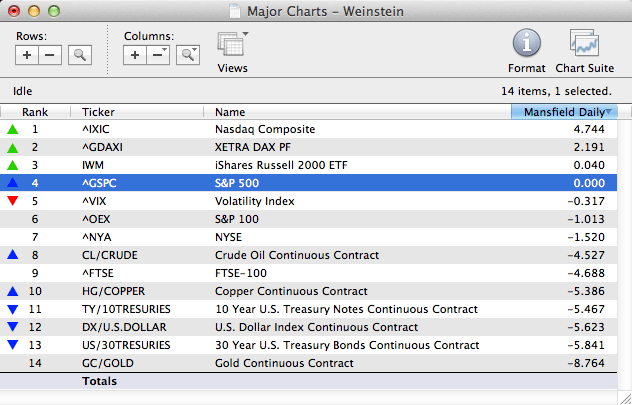
Task: Open the Chart Suite icon
Action: click(x=584, y=44)
